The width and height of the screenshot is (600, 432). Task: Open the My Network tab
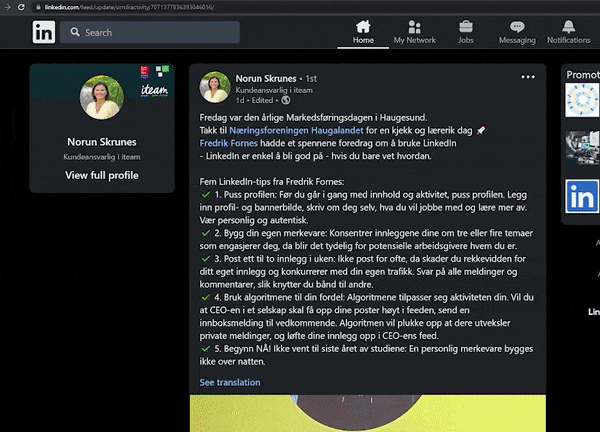pos(414,33)
